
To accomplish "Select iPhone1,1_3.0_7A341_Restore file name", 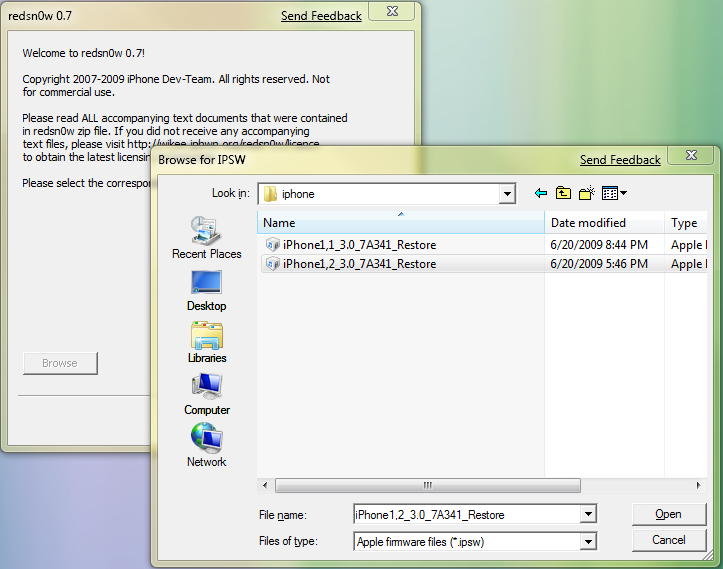I will coord(360,245).
